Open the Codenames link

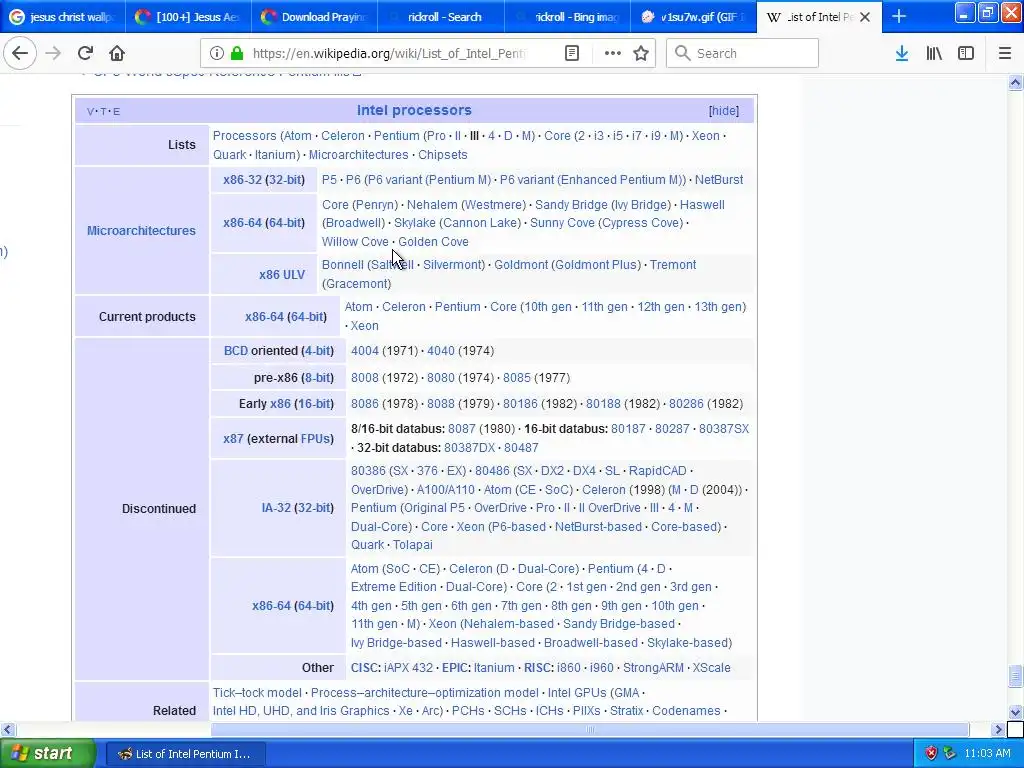(x=686, y=711)
